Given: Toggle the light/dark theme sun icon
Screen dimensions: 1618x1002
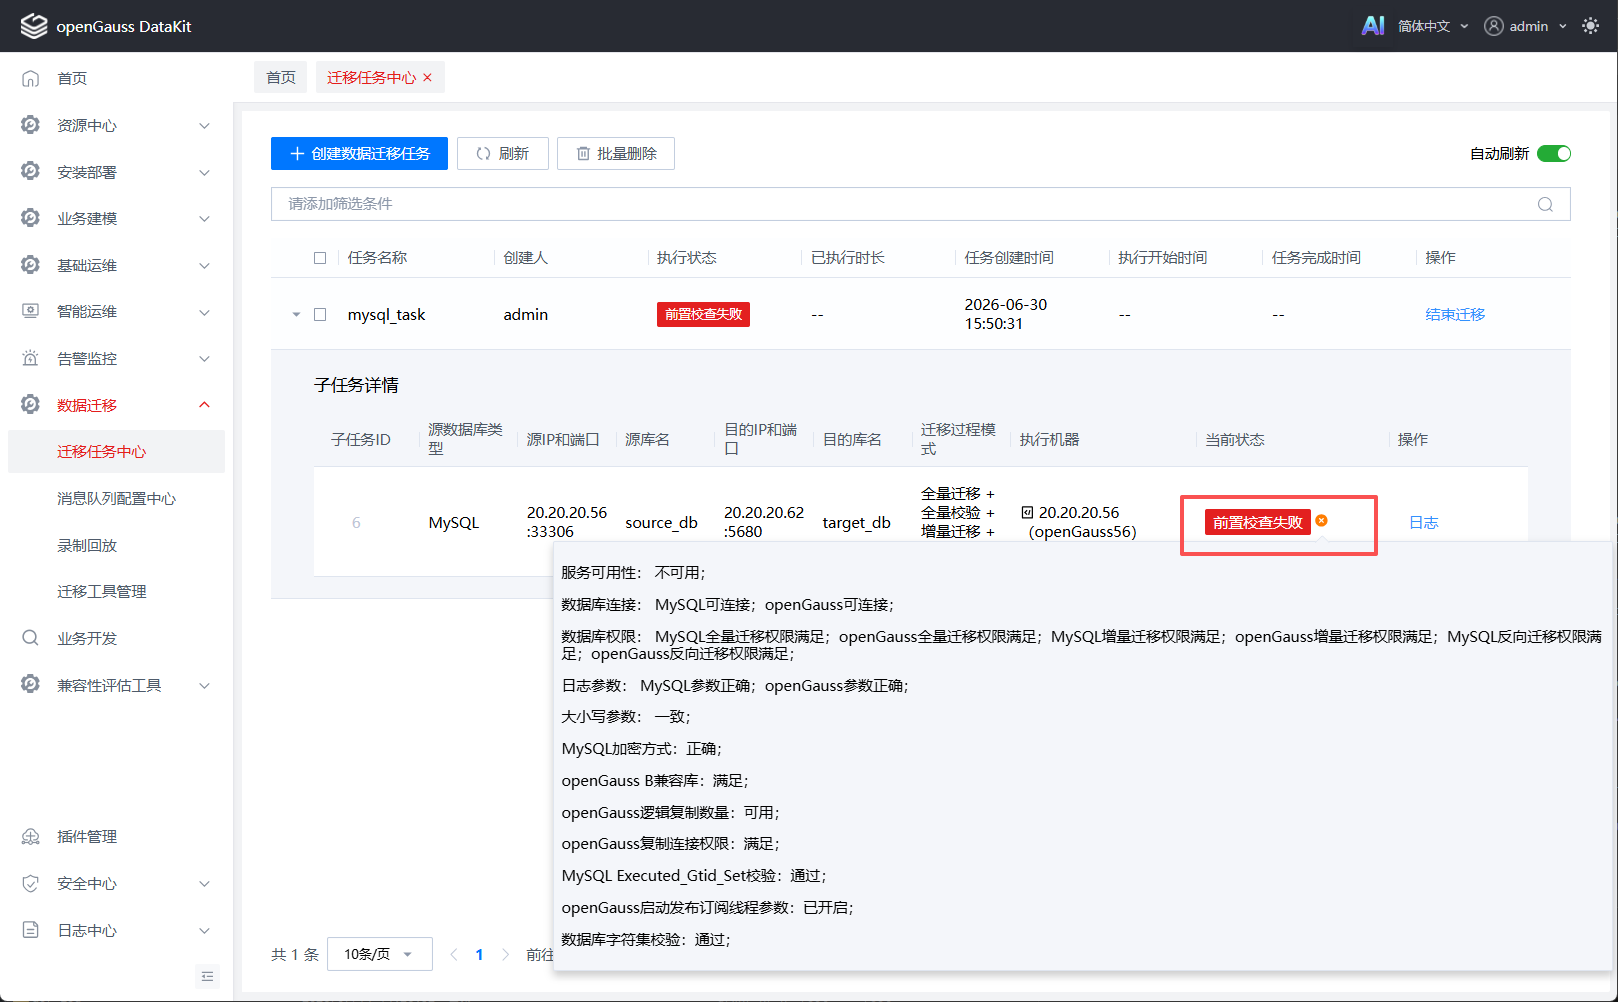Looking at the screenshot, I should [x=1590, y=26].
